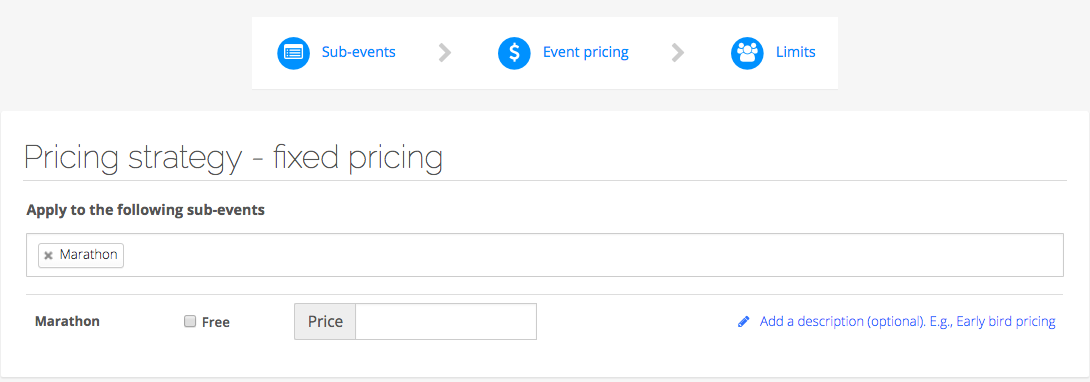Add an optional pricing description
The image size is (1090, 382).
(x=908, y=322)
